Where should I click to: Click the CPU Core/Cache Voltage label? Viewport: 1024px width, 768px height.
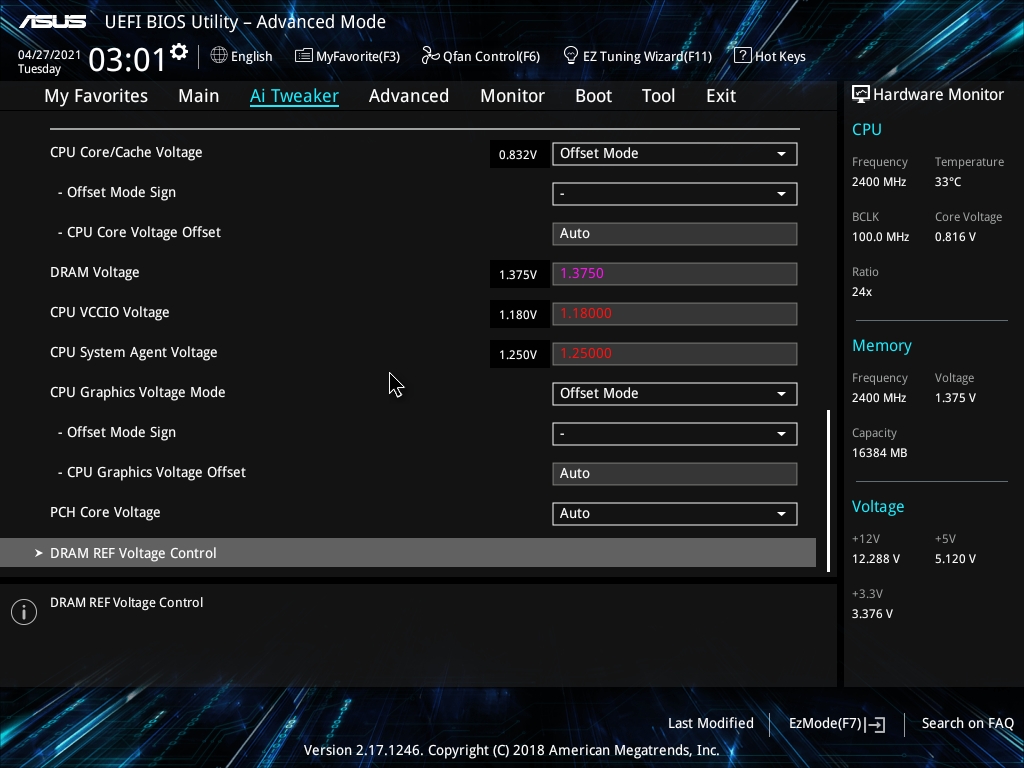click(126, 152)
